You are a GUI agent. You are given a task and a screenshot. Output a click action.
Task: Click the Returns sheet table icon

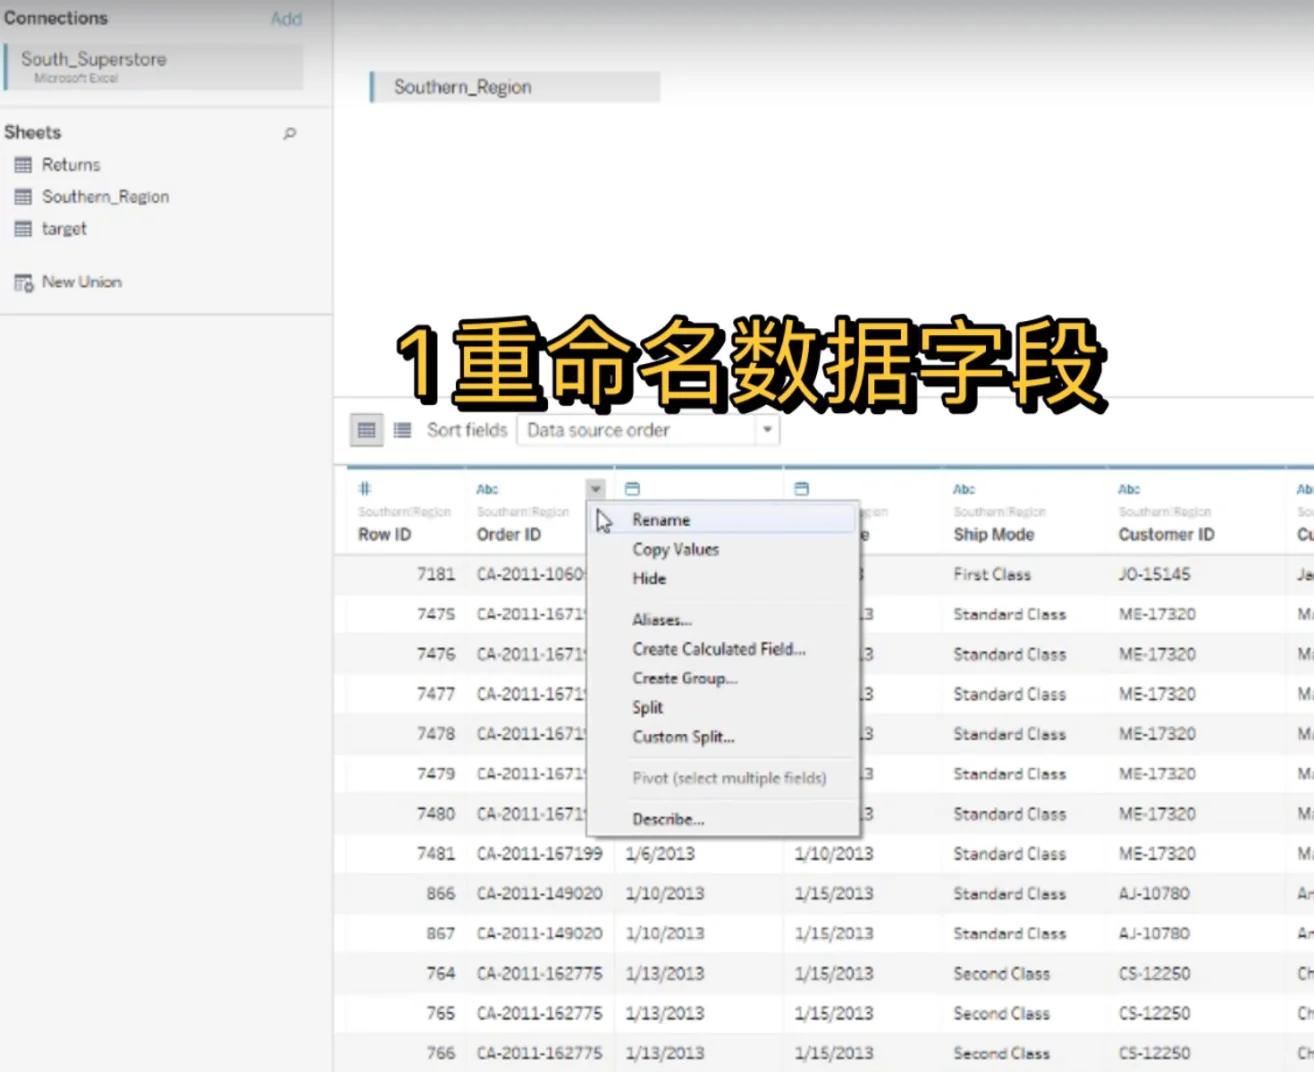(x=23, y=165)
